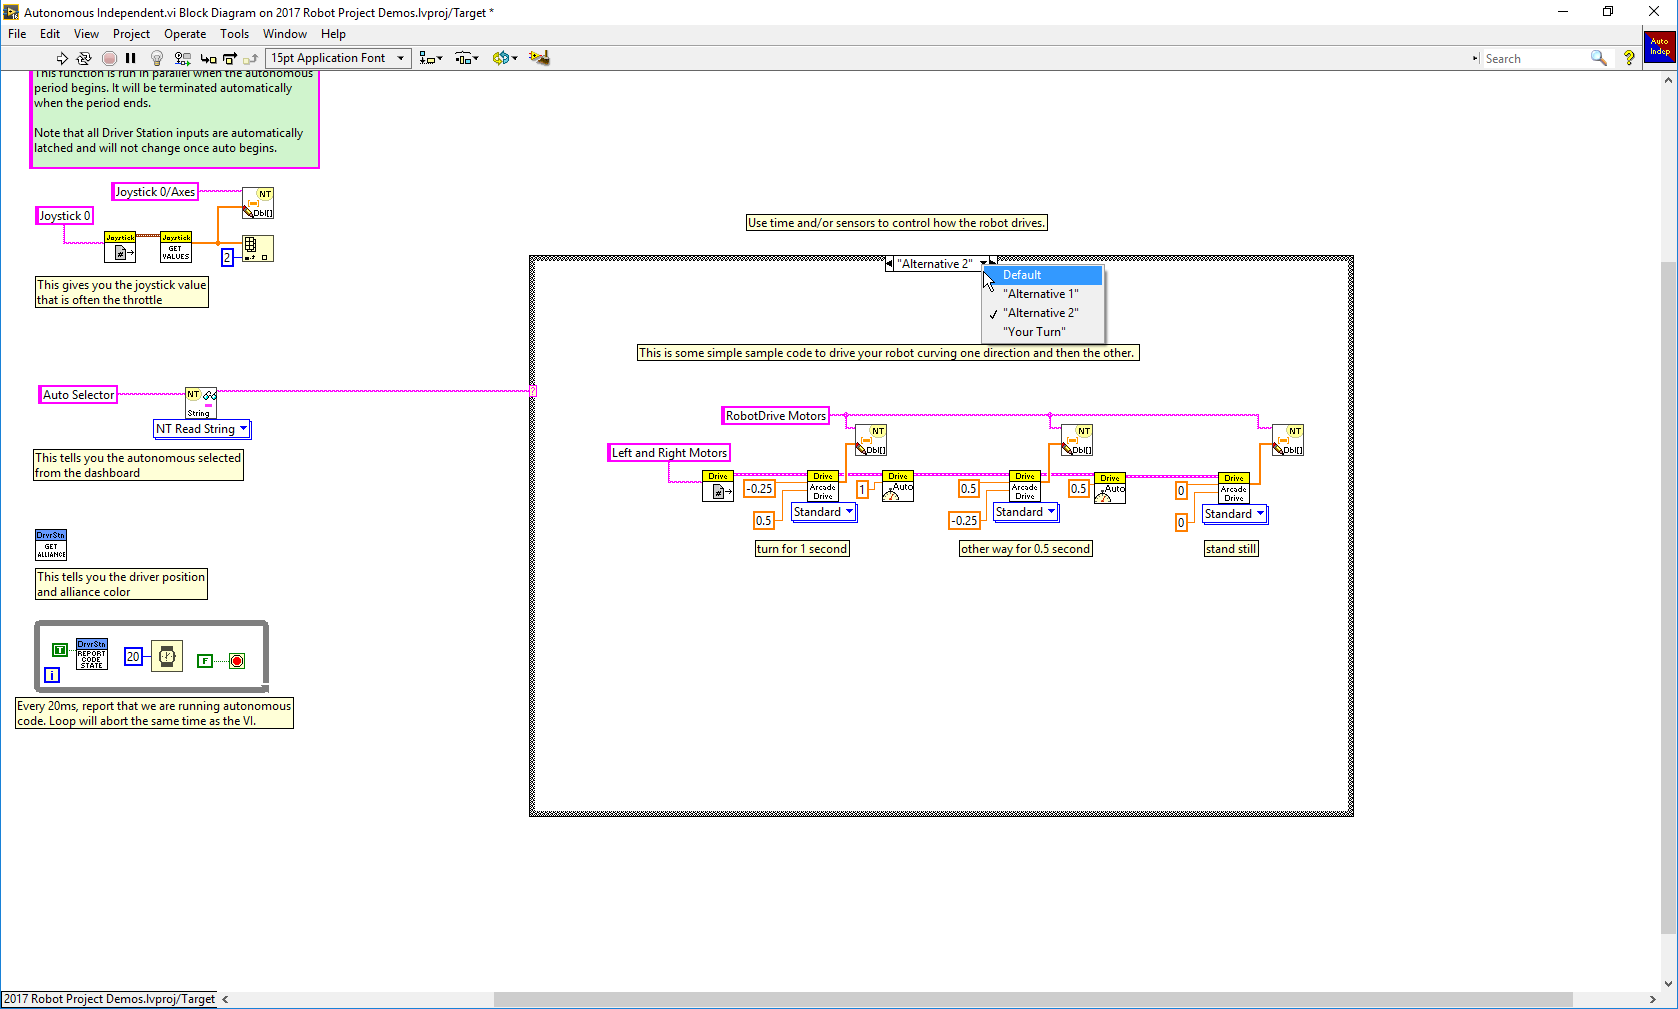Screen dimensions: 1678x1009
Task: Click the Step Into toolbar button
Action: point(208,58)
